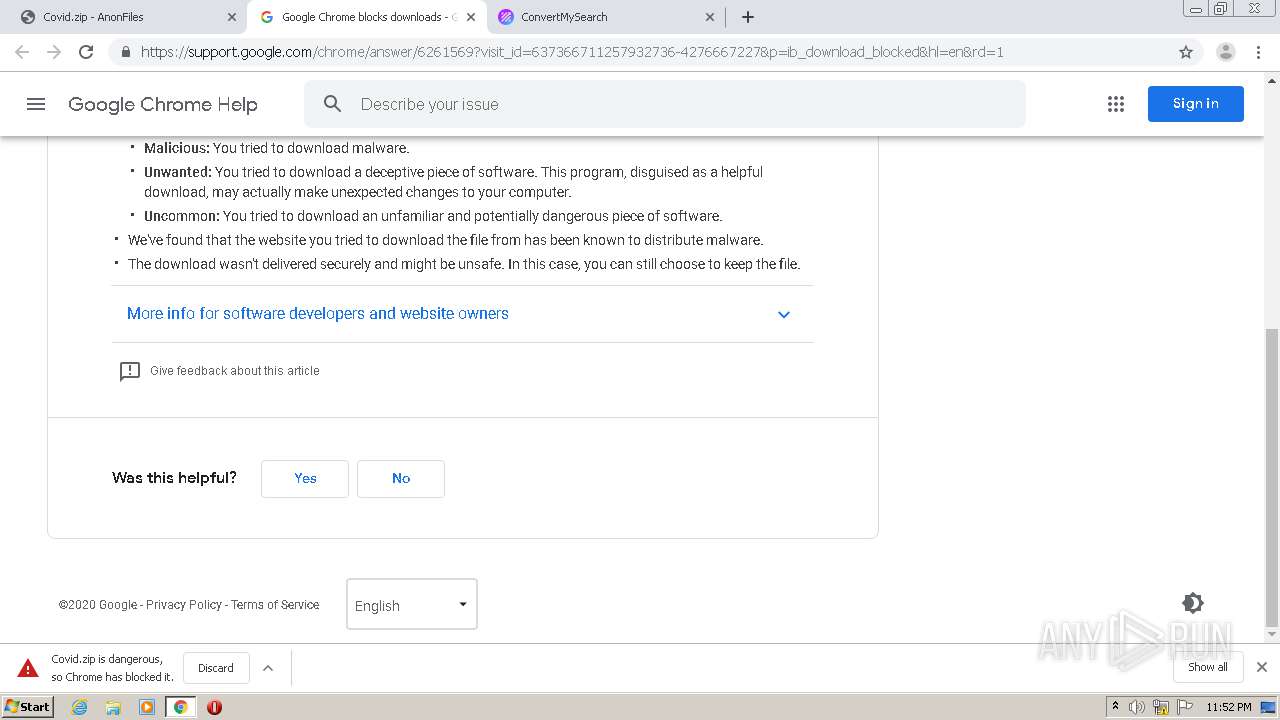Click the red danger warning icon
1280x720 pixels.
tap(28, 668)
